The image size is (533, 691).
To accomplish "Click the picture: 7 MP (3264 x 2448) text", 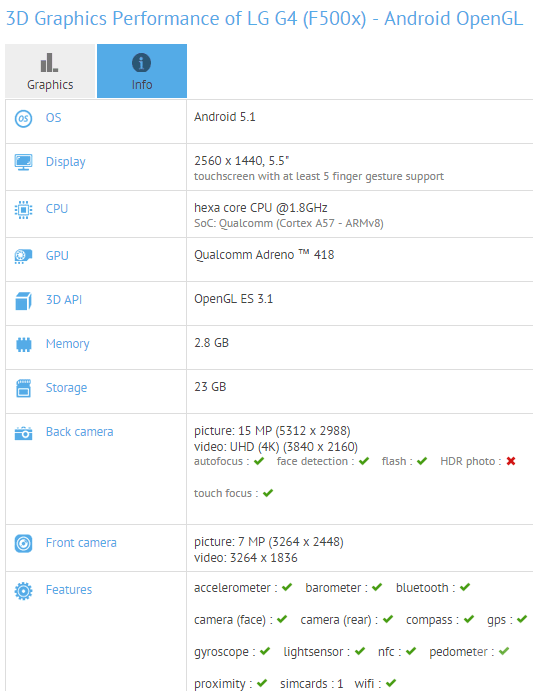I will click(x=269, y=542).
